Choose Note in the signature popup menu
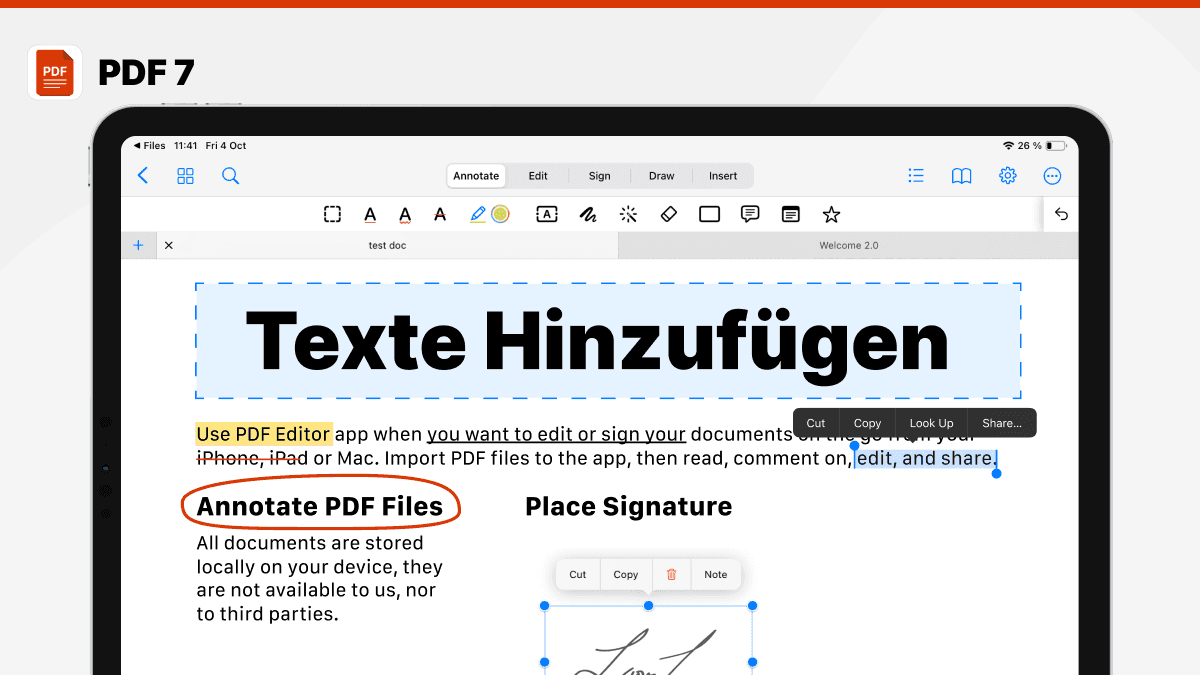The width and height of the screenshot is (1200, 675). click(716, 574)
